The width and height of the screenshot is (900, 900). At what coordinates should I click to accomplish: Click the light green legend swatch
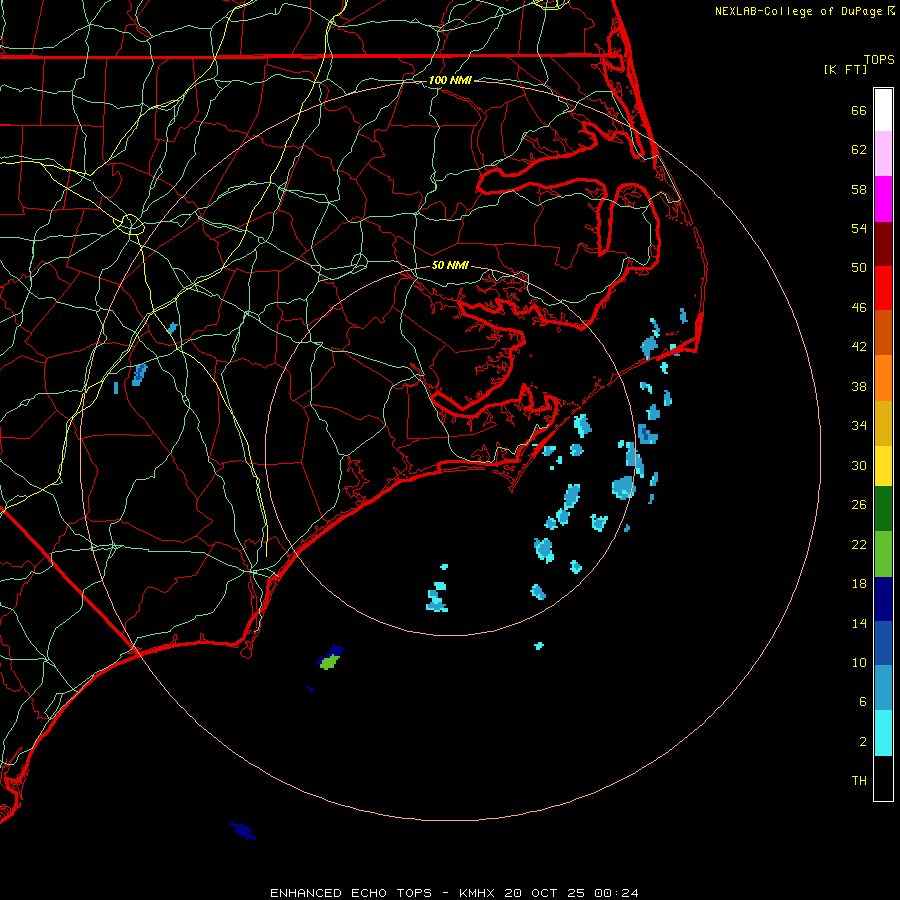click(x=883, y=554)
